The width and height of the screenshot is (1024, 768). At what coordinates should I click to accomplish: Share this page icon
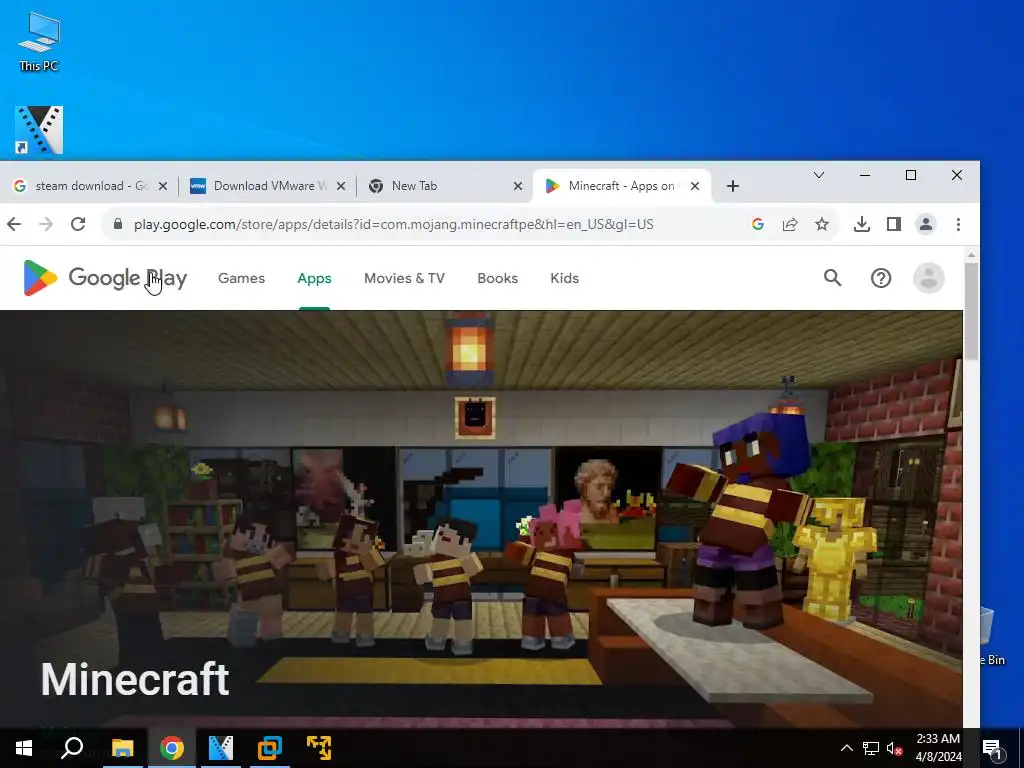(790, 225)
